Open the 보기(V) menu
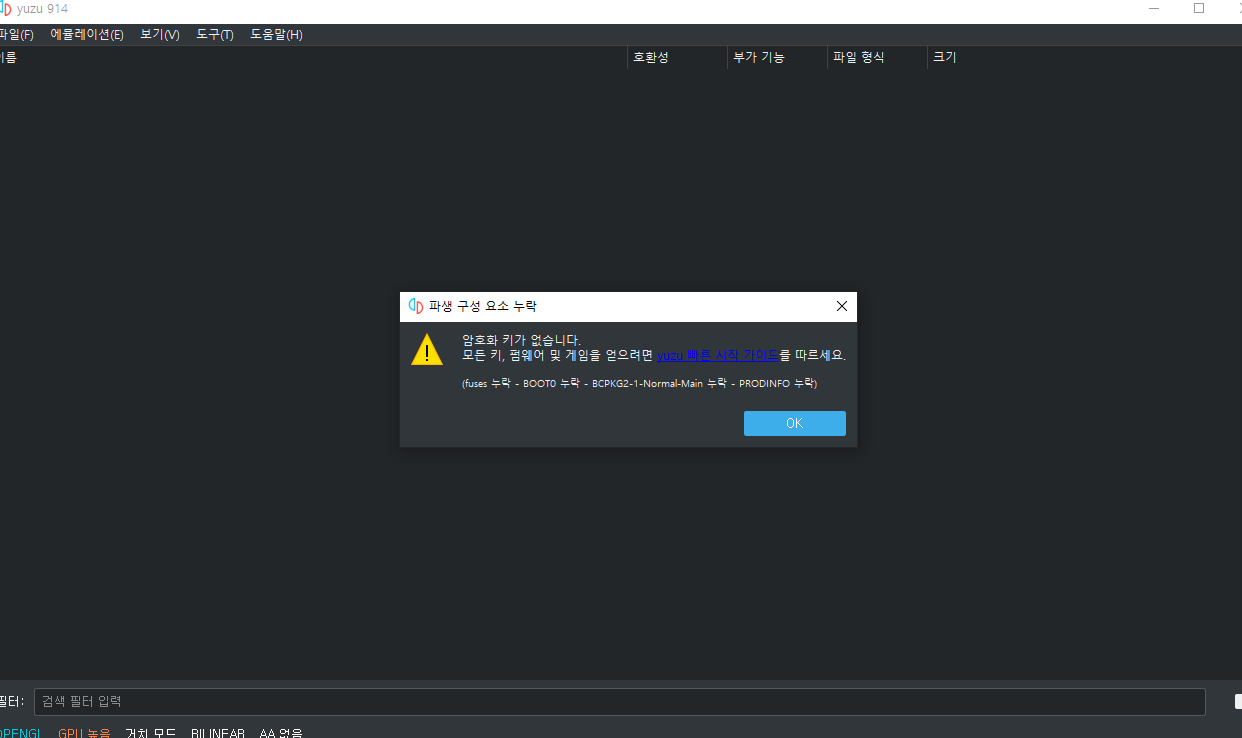Viewport: 1242px width, 738px height. [160, 35]
